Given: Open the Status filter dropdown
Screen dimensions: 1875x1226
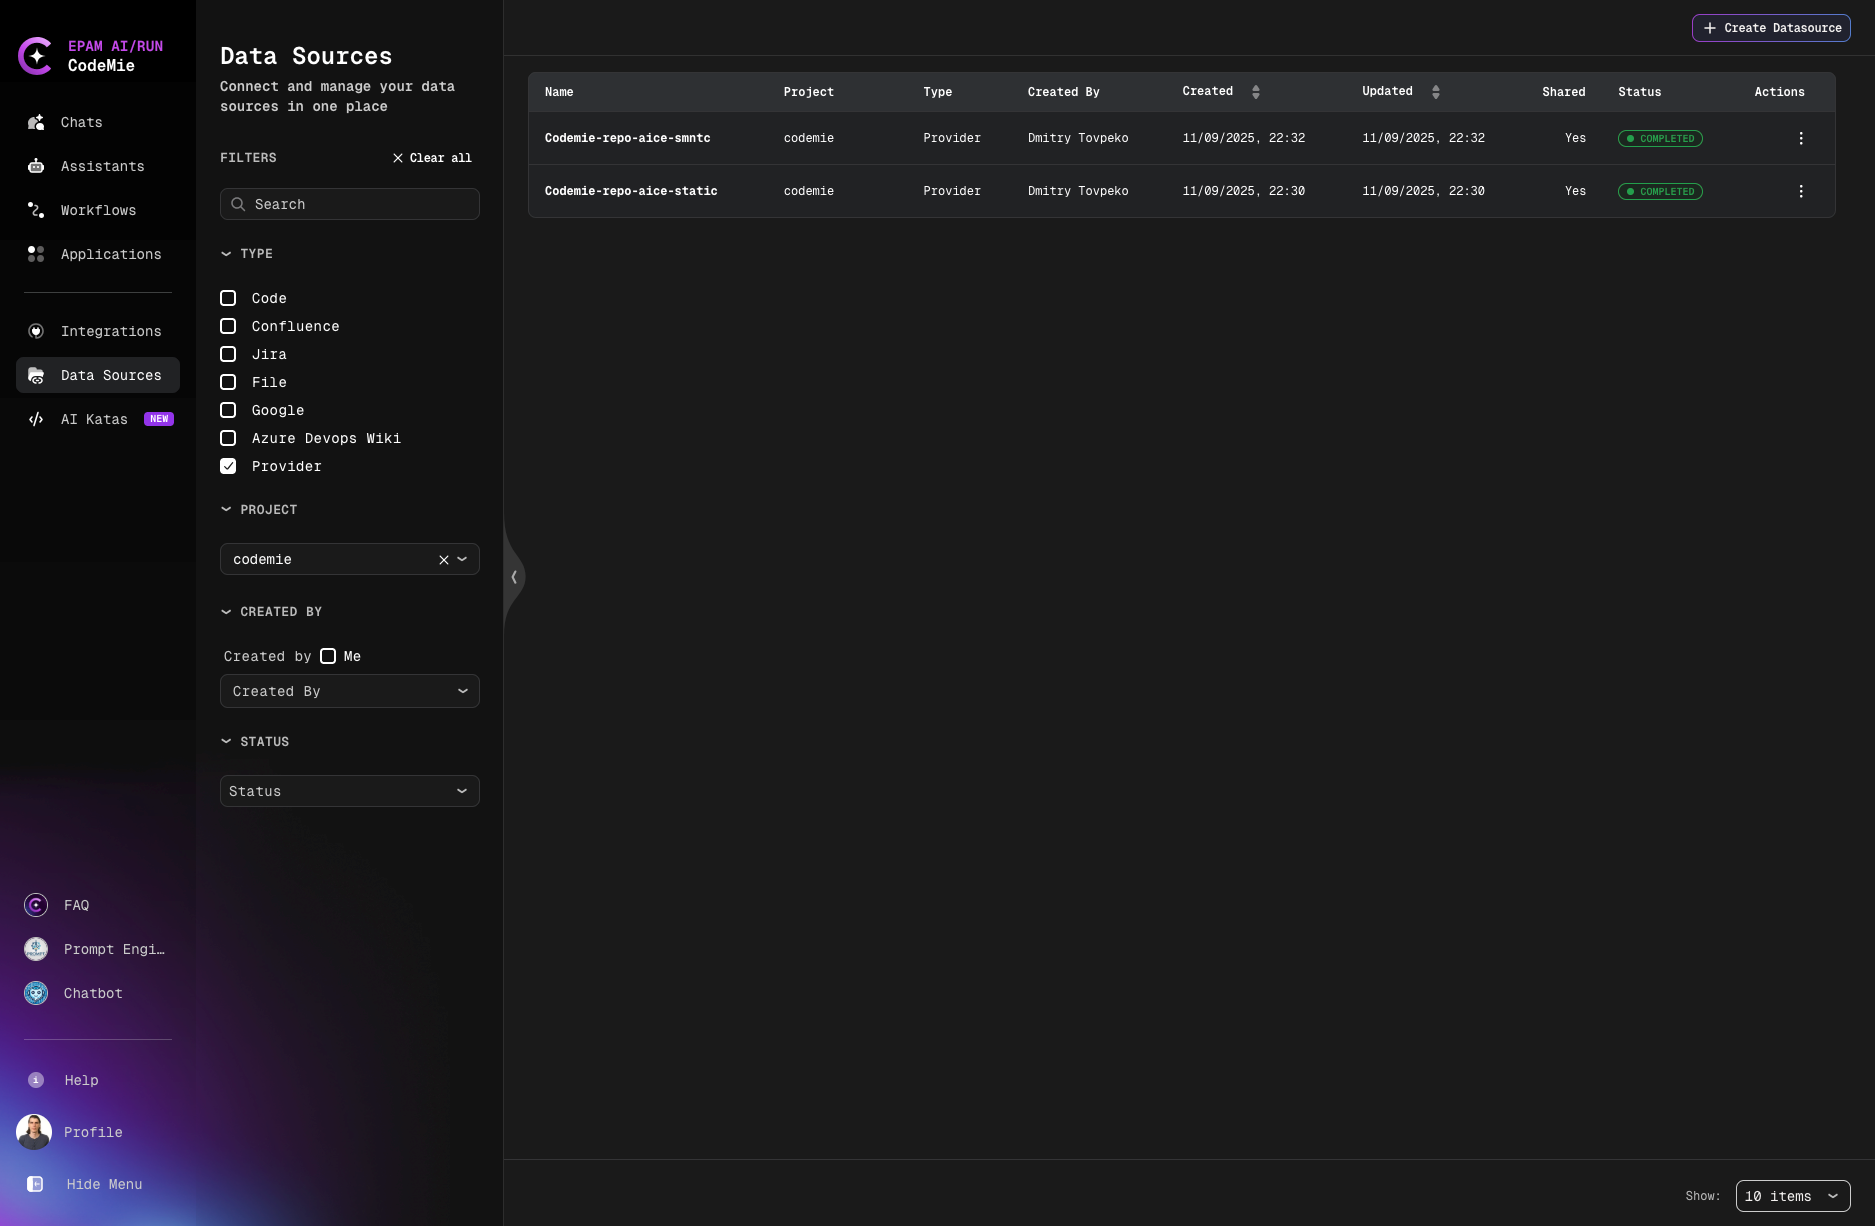Looking at the screenshot, I should click(x=349, y=791).
